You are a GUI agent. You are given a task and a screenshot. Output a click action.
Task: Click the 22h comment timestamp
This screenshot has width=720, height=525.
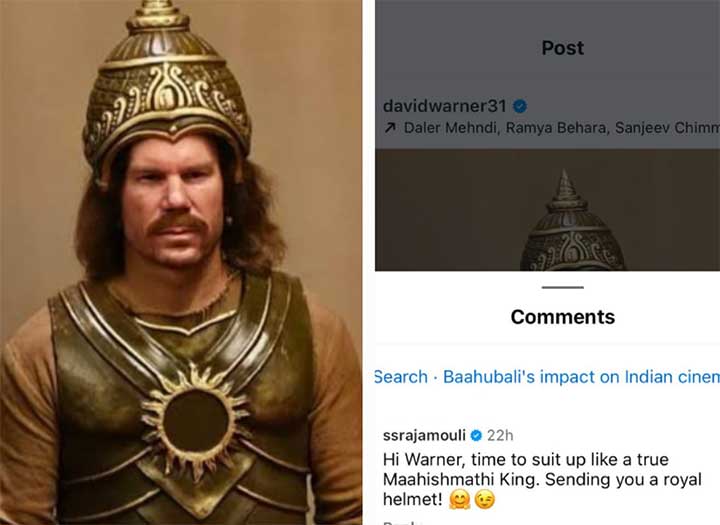point(502,435)
